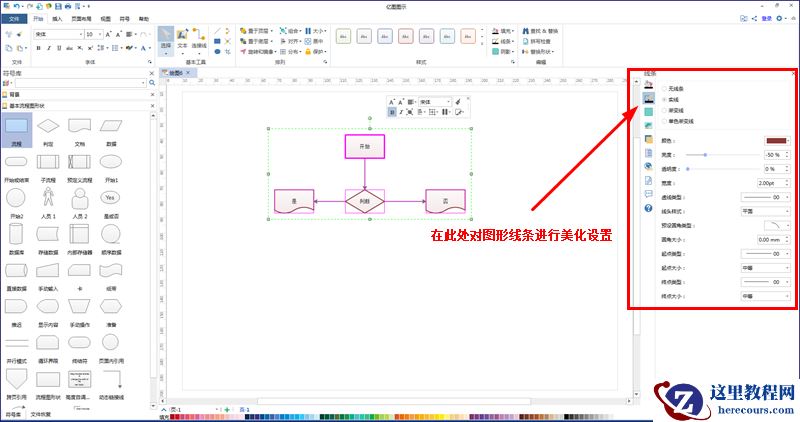Select the 判定 diamond shape in library

48,126
